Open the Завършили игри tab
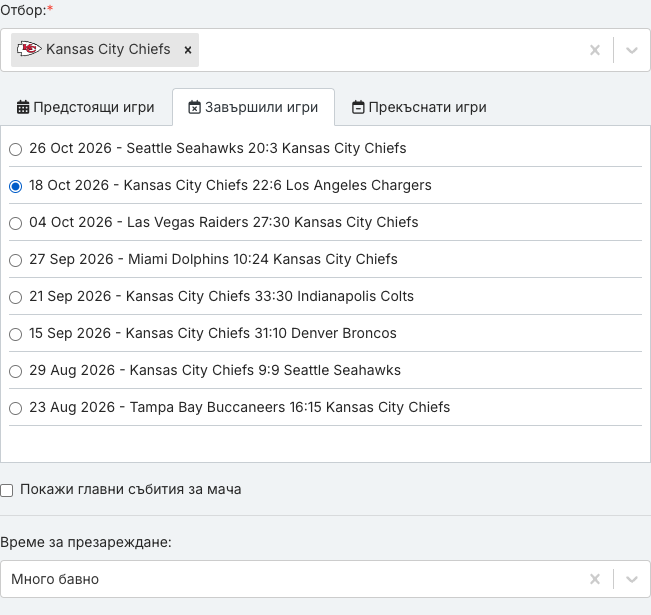 click(253, 107)
